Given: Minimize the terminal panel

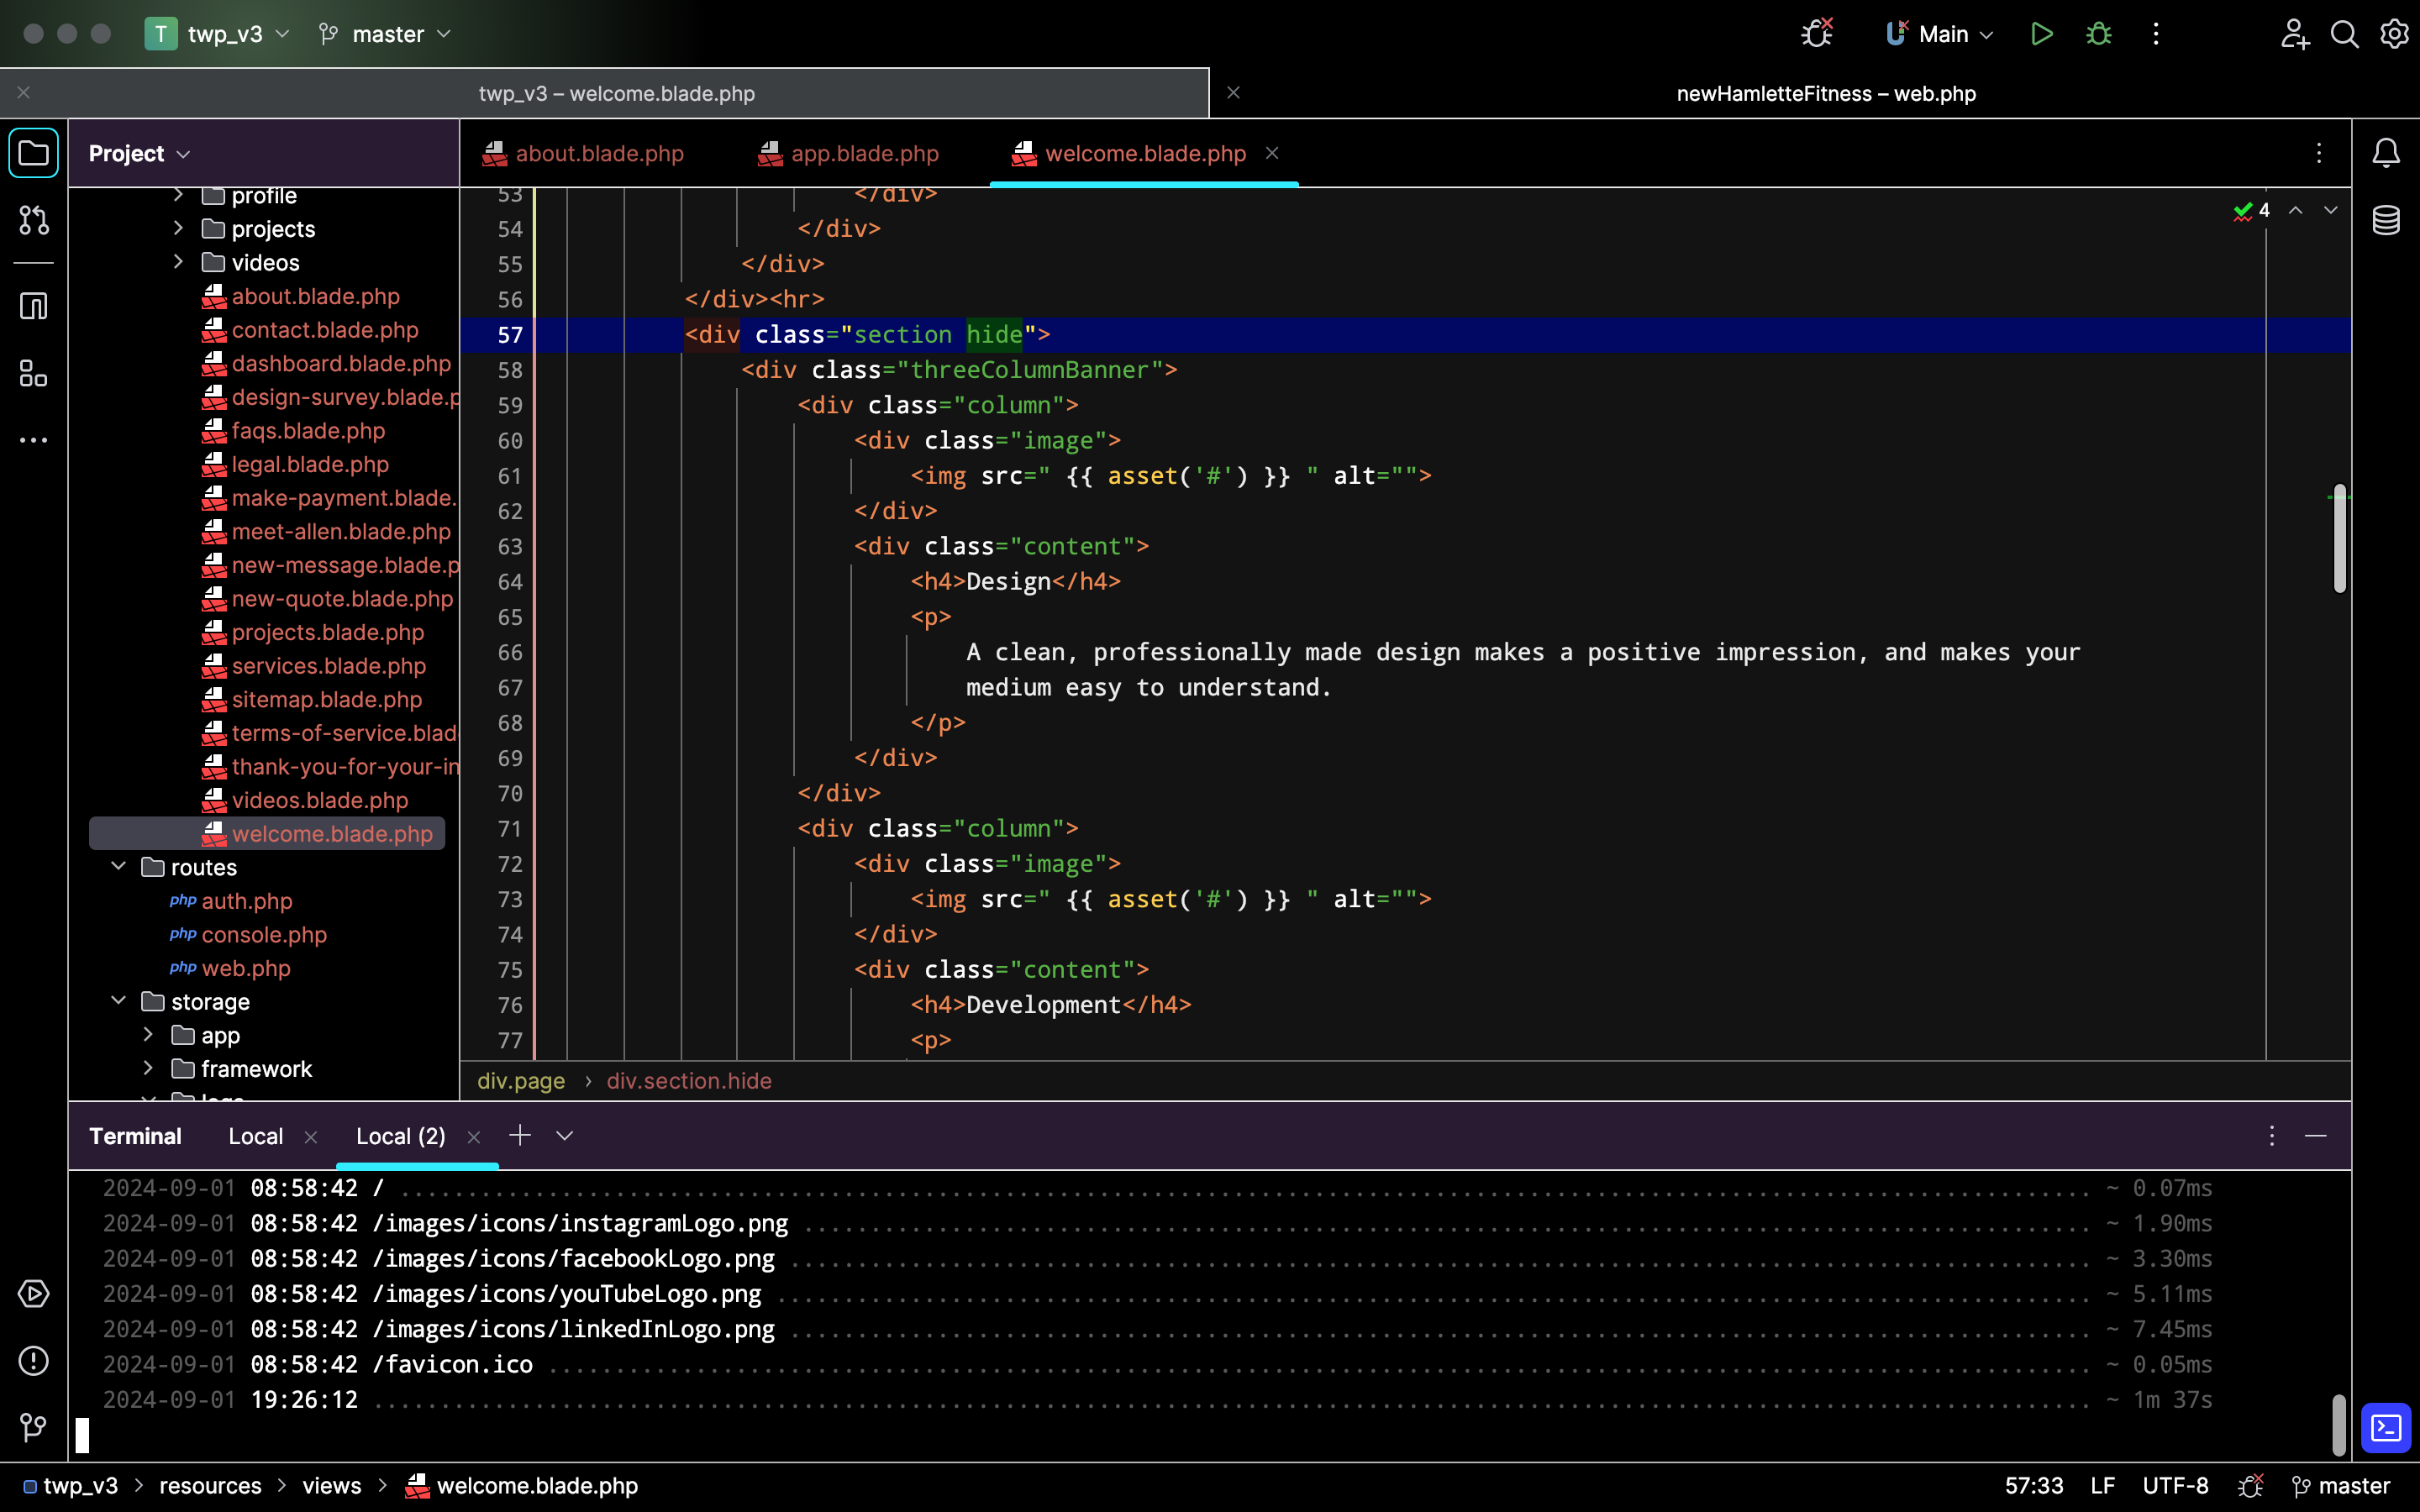Looking at the screenshot, I should pyautogui.click(x=2316, y=1136).
